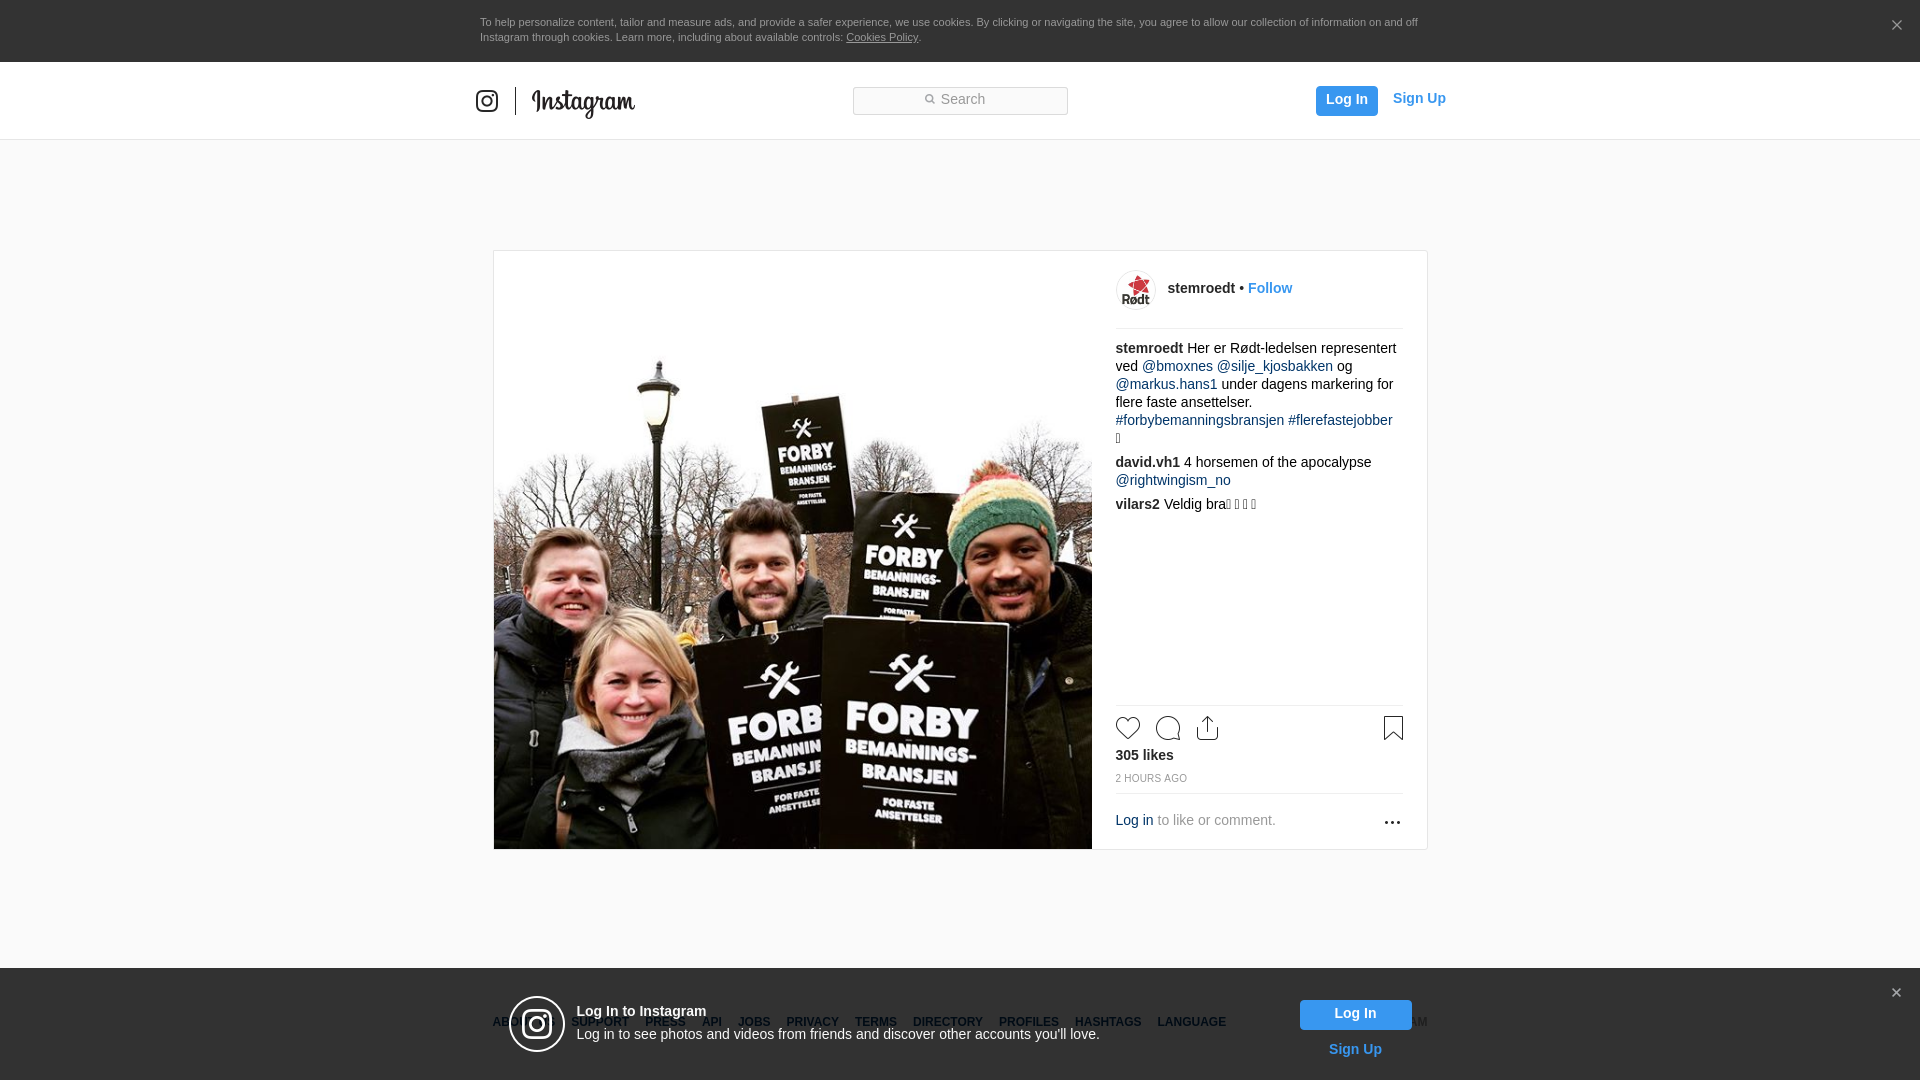1920x1080 pixels.
Task: Click the Instagram camera glyph in header
Action: point(487,101)
